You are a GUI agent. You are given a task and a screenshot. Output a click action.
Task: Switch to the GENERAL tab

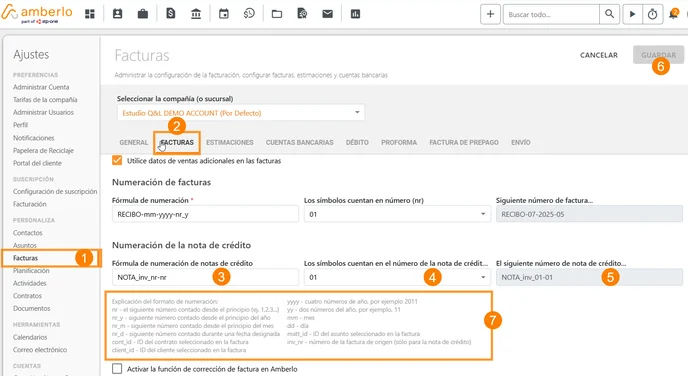[133, 142]
